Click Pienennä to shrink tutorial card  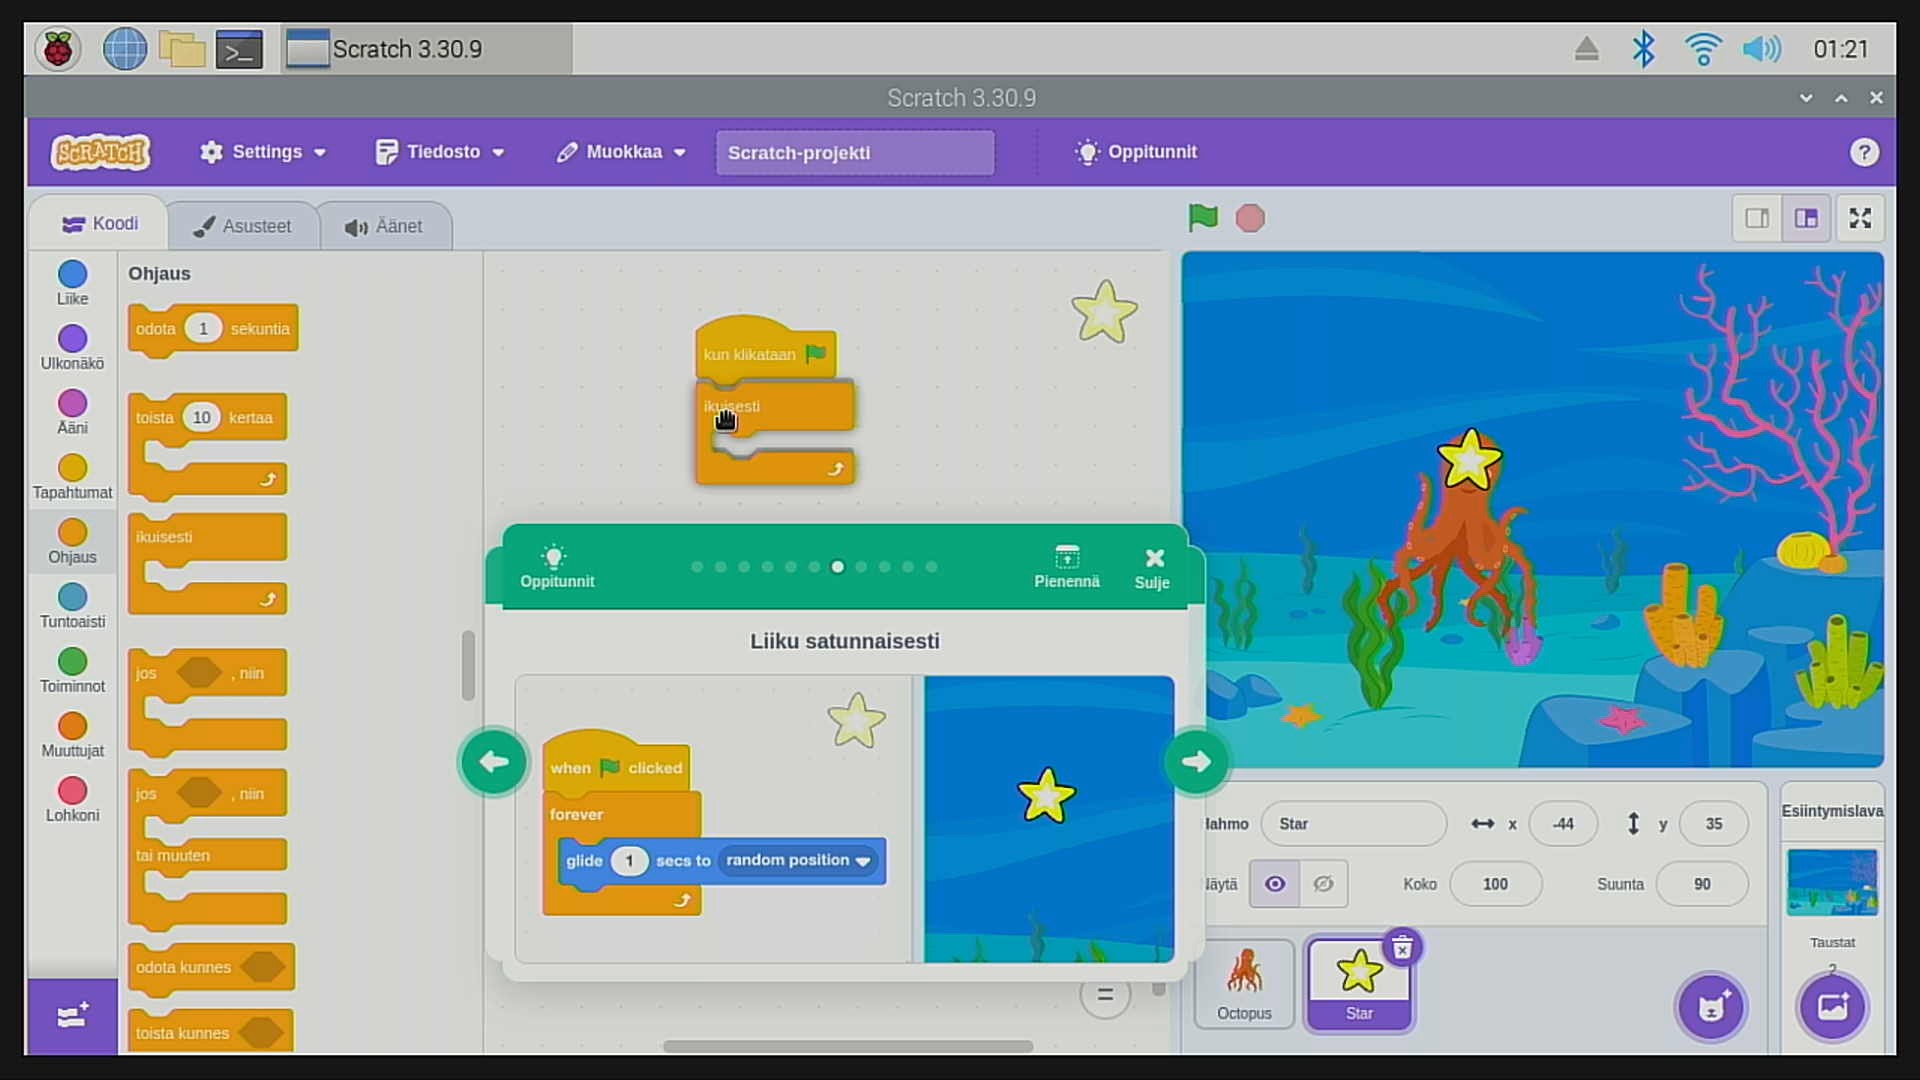pos(1066,567)
